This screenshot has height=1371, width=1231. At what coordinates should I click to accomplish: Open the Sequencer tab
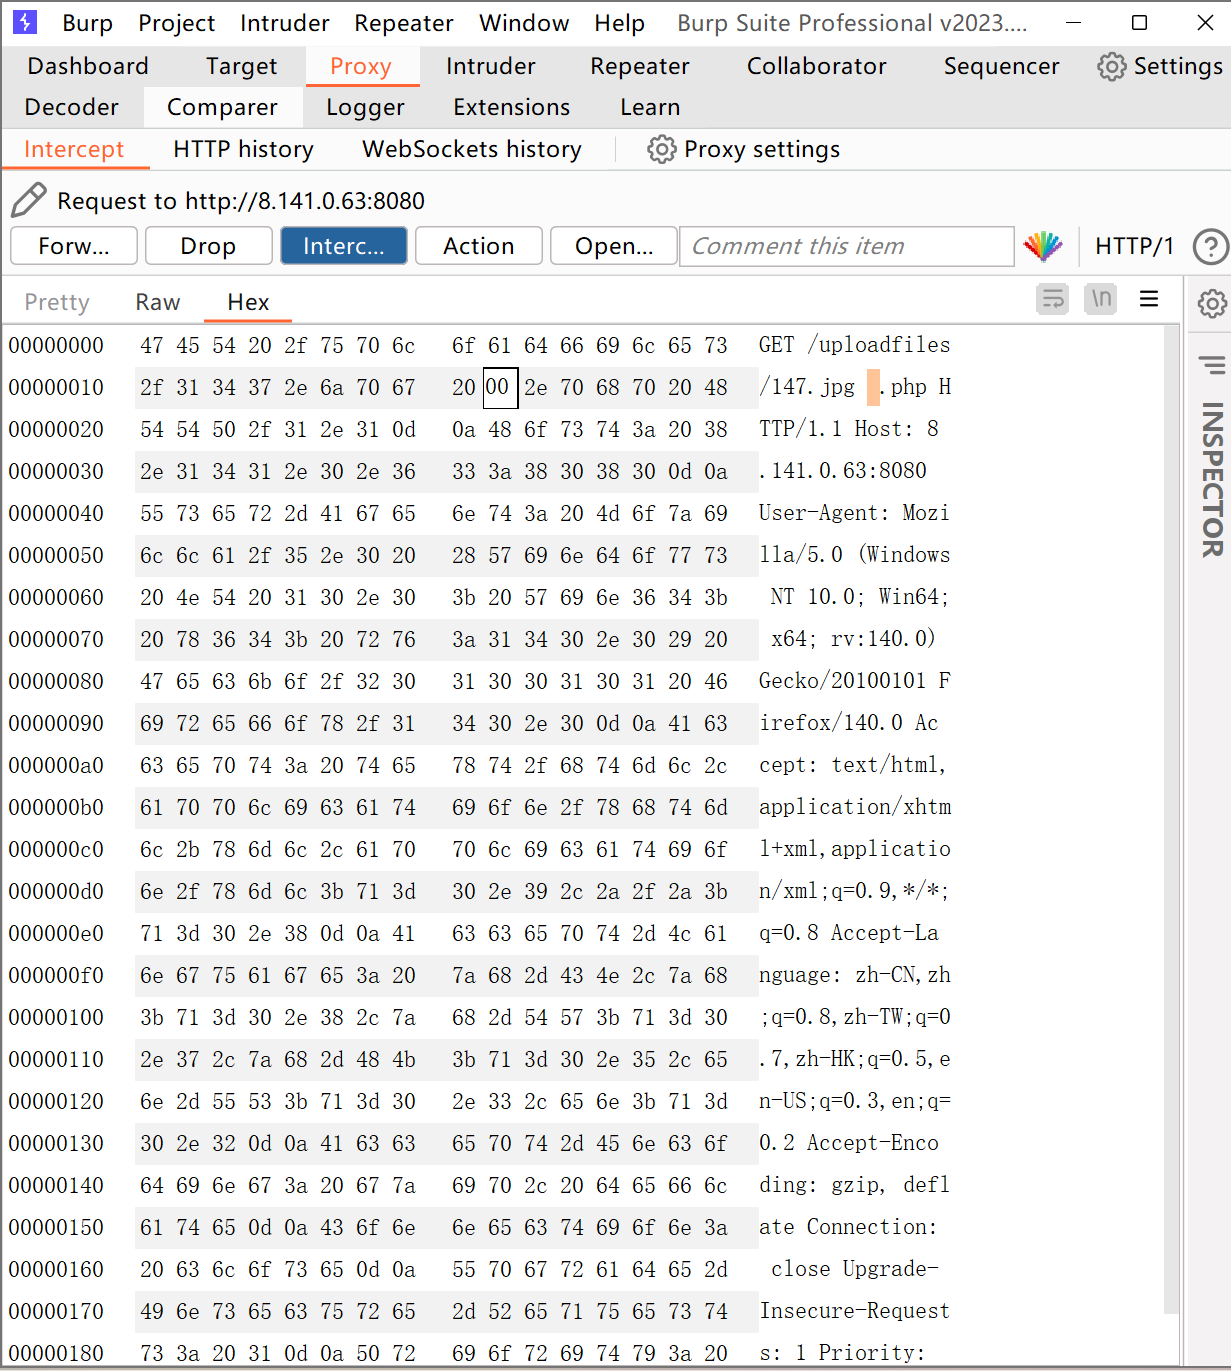coord(1001,66)
